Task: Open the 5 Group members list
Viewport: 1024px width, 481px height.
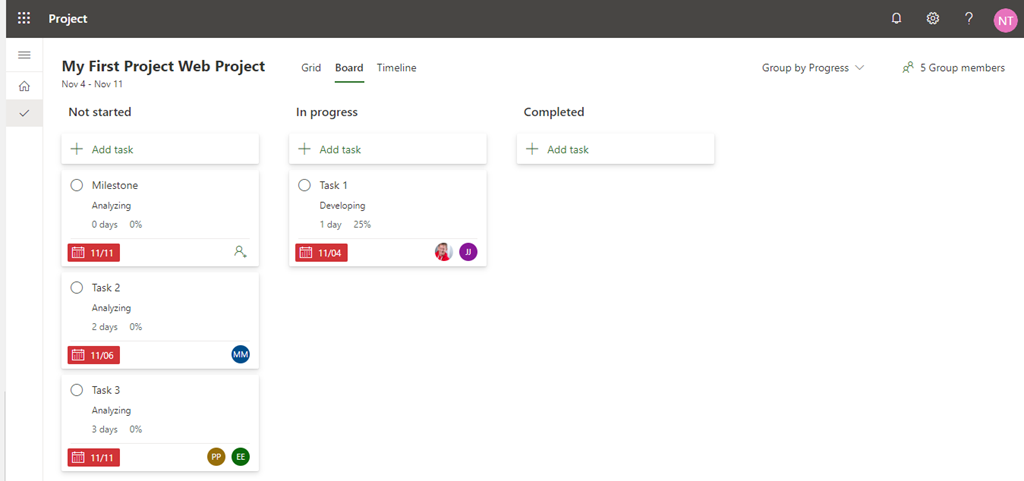Action: coord(953,68)
